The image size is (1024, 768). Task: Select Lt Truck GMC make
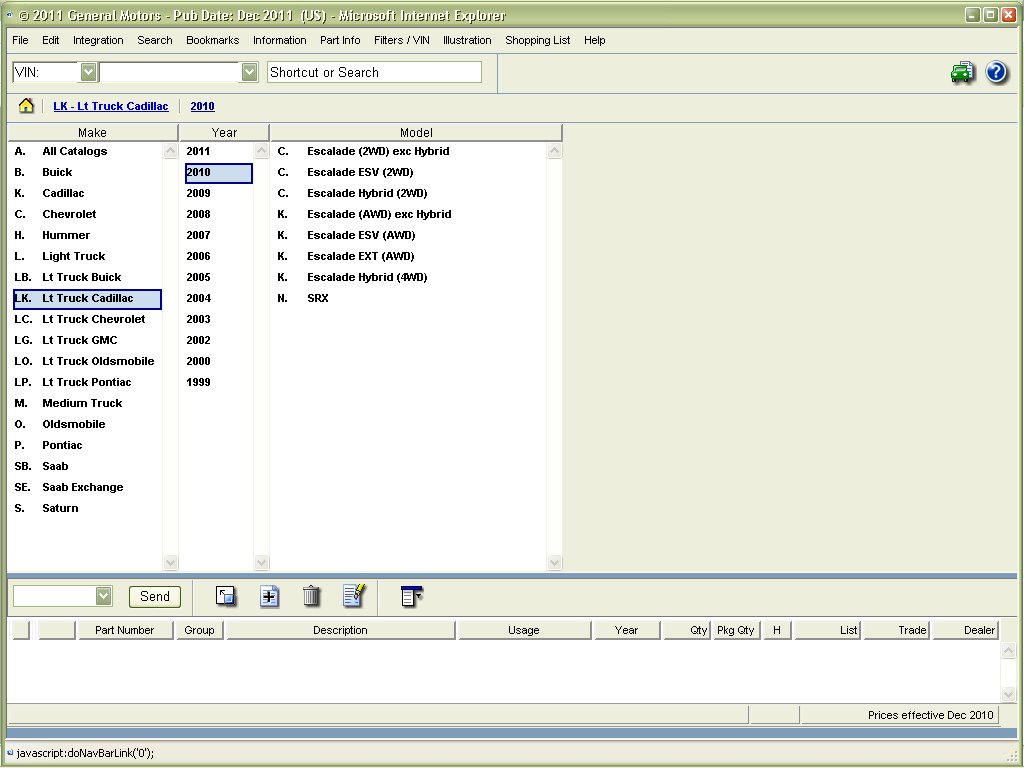[87, 340]
